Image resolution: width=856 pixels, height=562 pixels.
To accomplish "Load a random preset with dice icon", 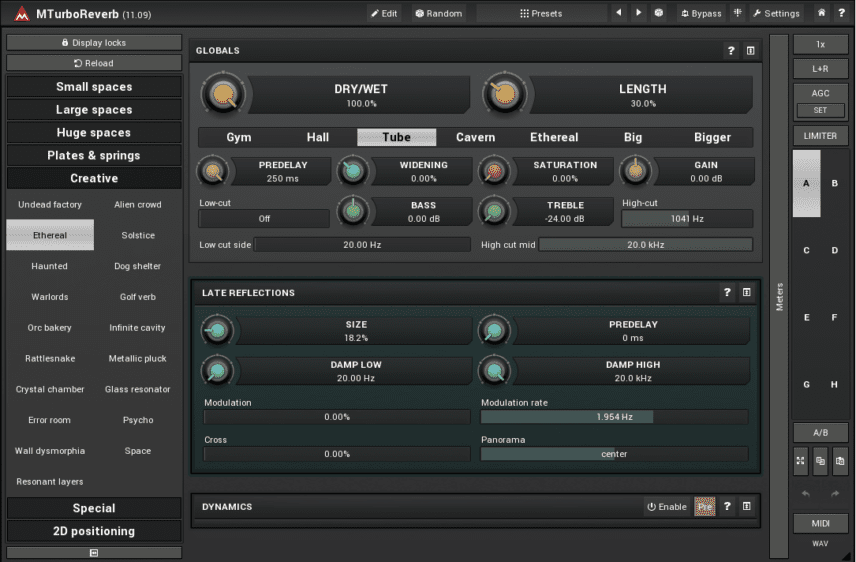I will pos(658,13).
